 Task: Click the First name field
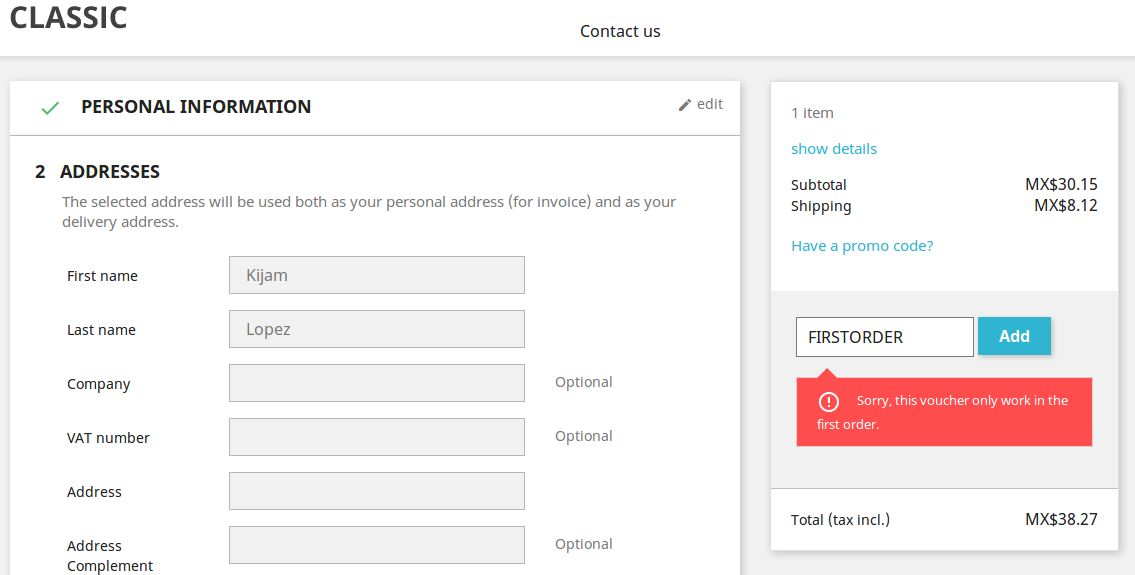(x=376, y=275)
